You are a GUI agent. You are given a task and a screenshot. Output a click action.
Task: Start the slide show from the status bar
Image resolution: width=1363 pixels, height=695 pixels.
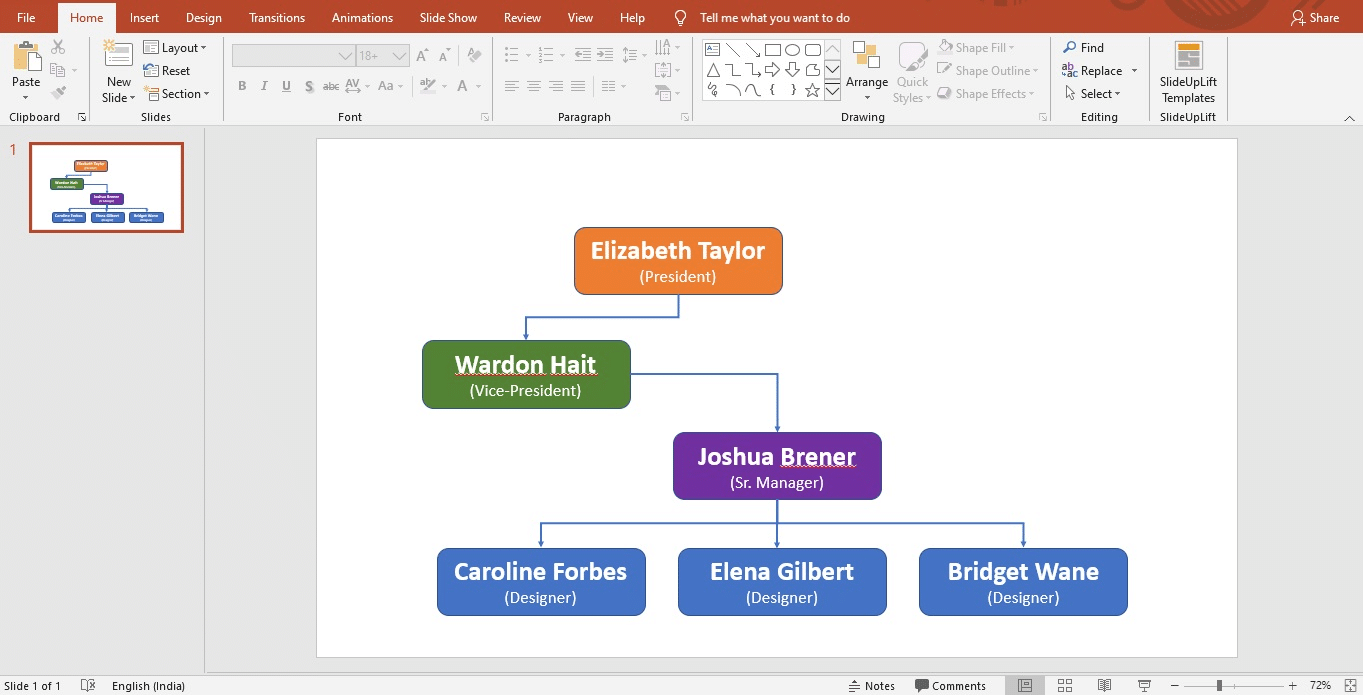1143,685
